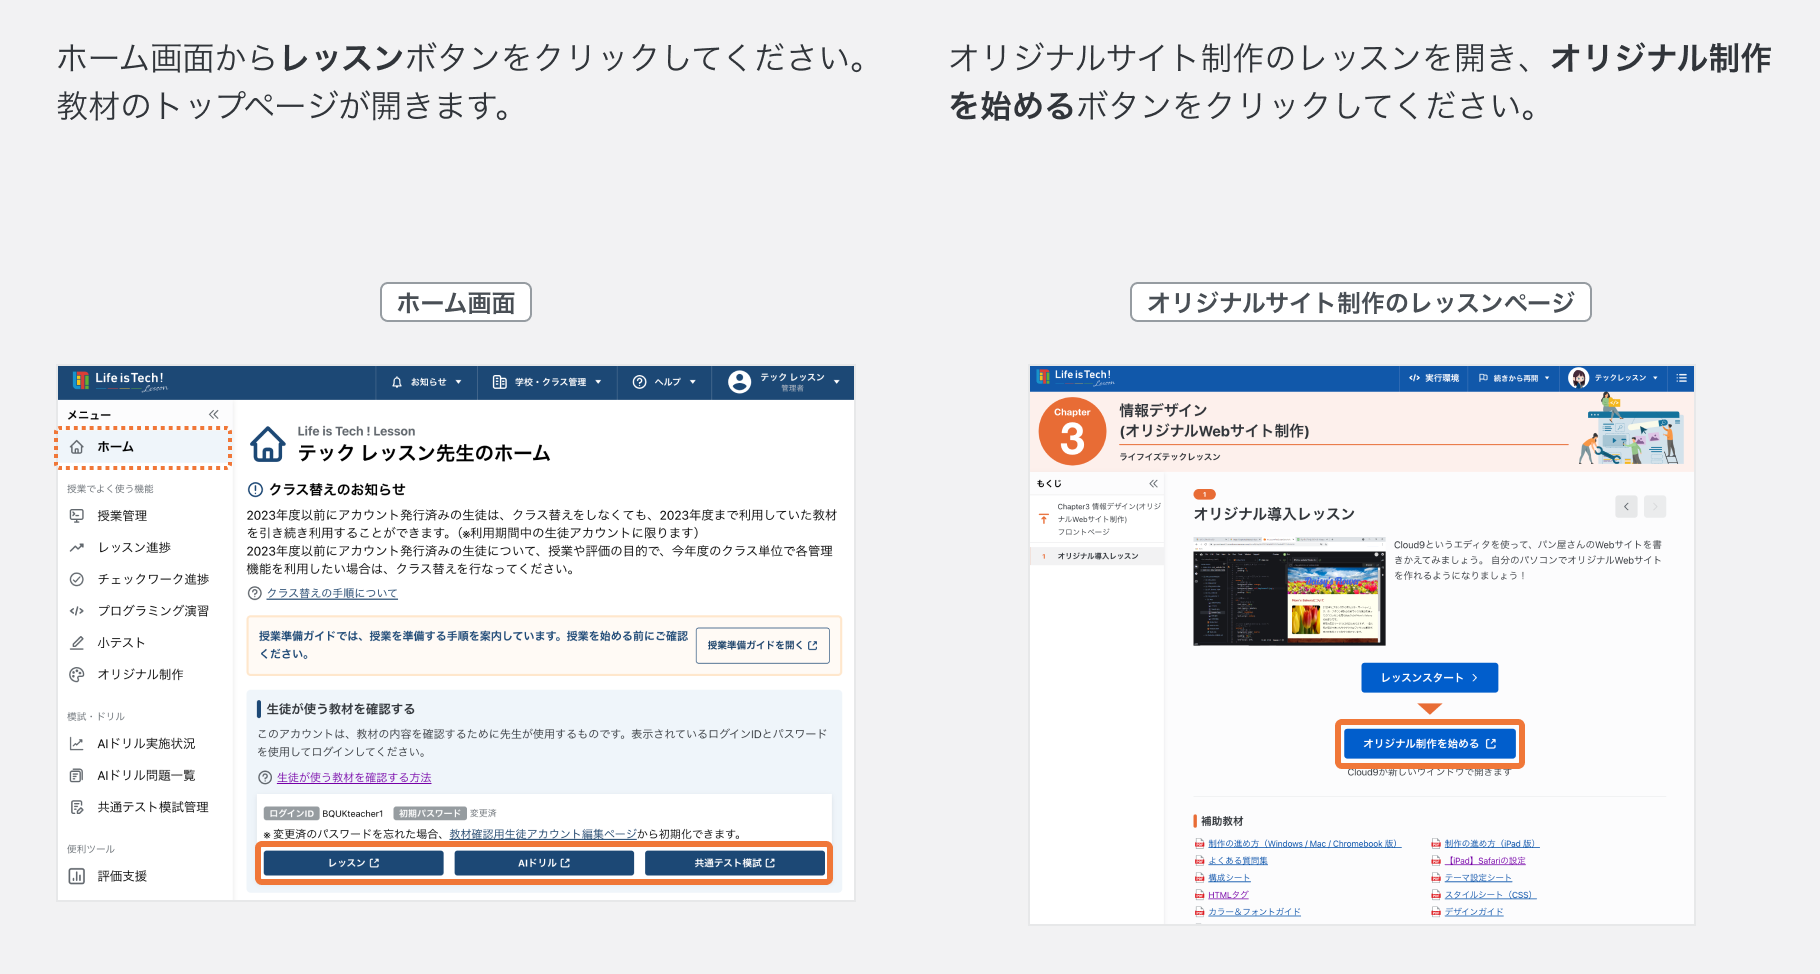Click the プログラミング演習 code icon

coord(77,611)
